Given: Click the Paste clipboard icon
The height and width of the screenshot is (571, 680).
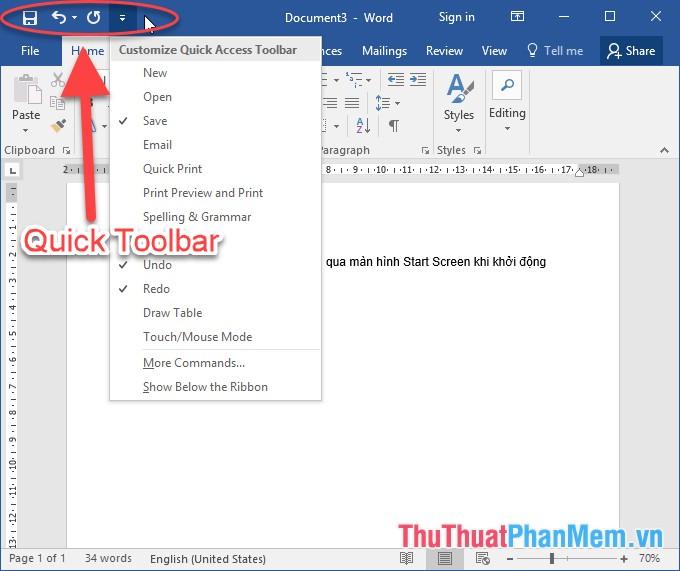Looking at the screenshot, I should 27,89.
